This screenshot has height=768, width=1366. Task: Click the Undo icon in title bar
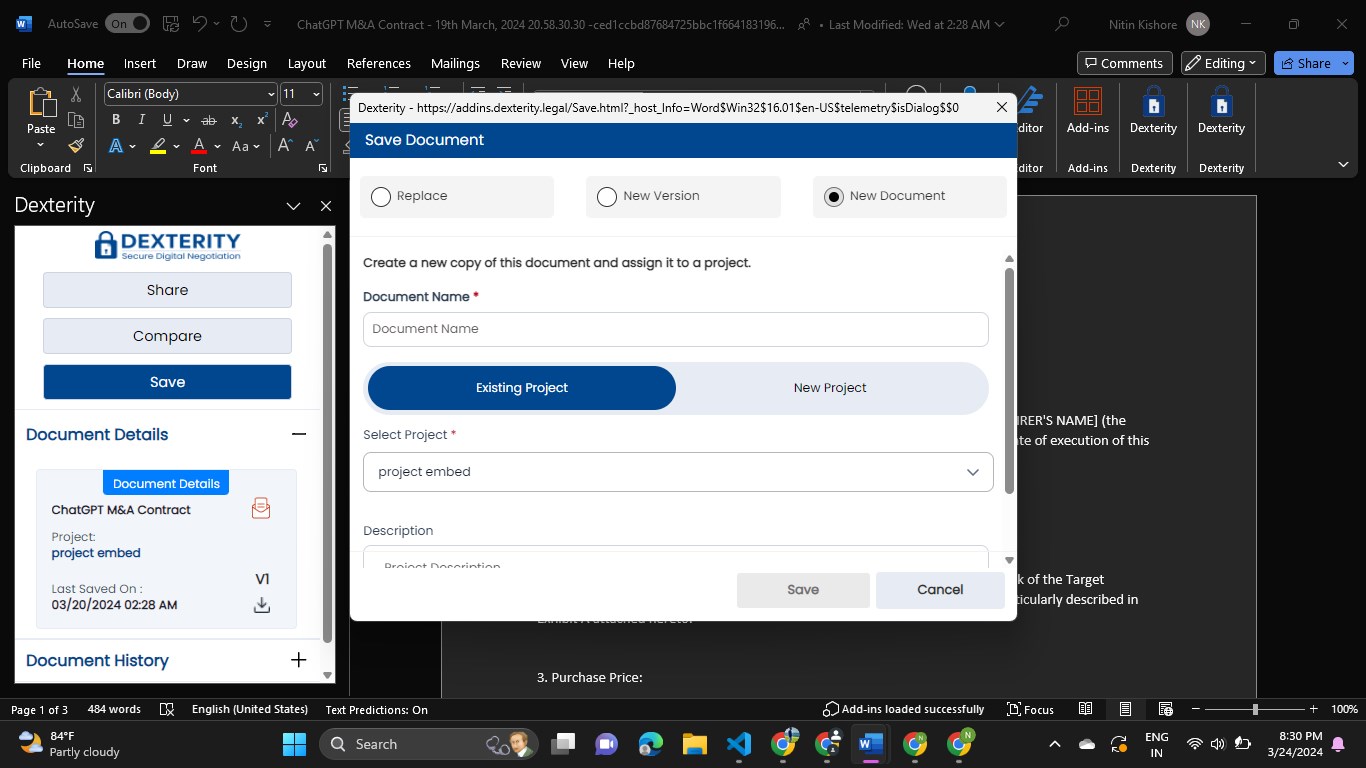(198, 24)
